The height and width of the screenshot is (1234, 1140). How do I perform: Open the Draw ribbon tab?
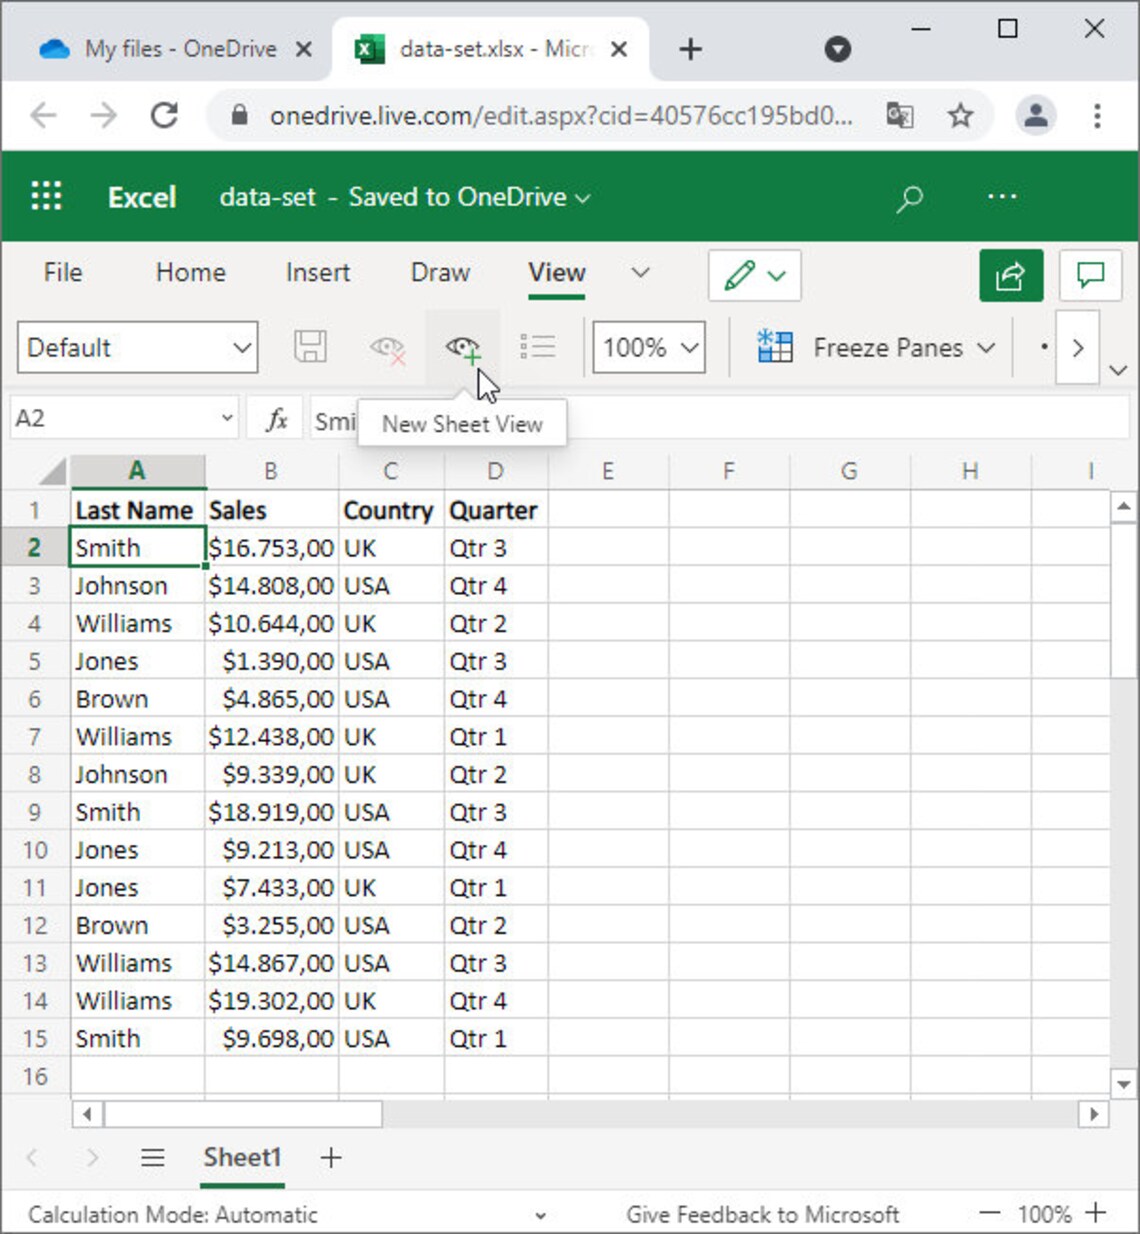click(439, 273)
